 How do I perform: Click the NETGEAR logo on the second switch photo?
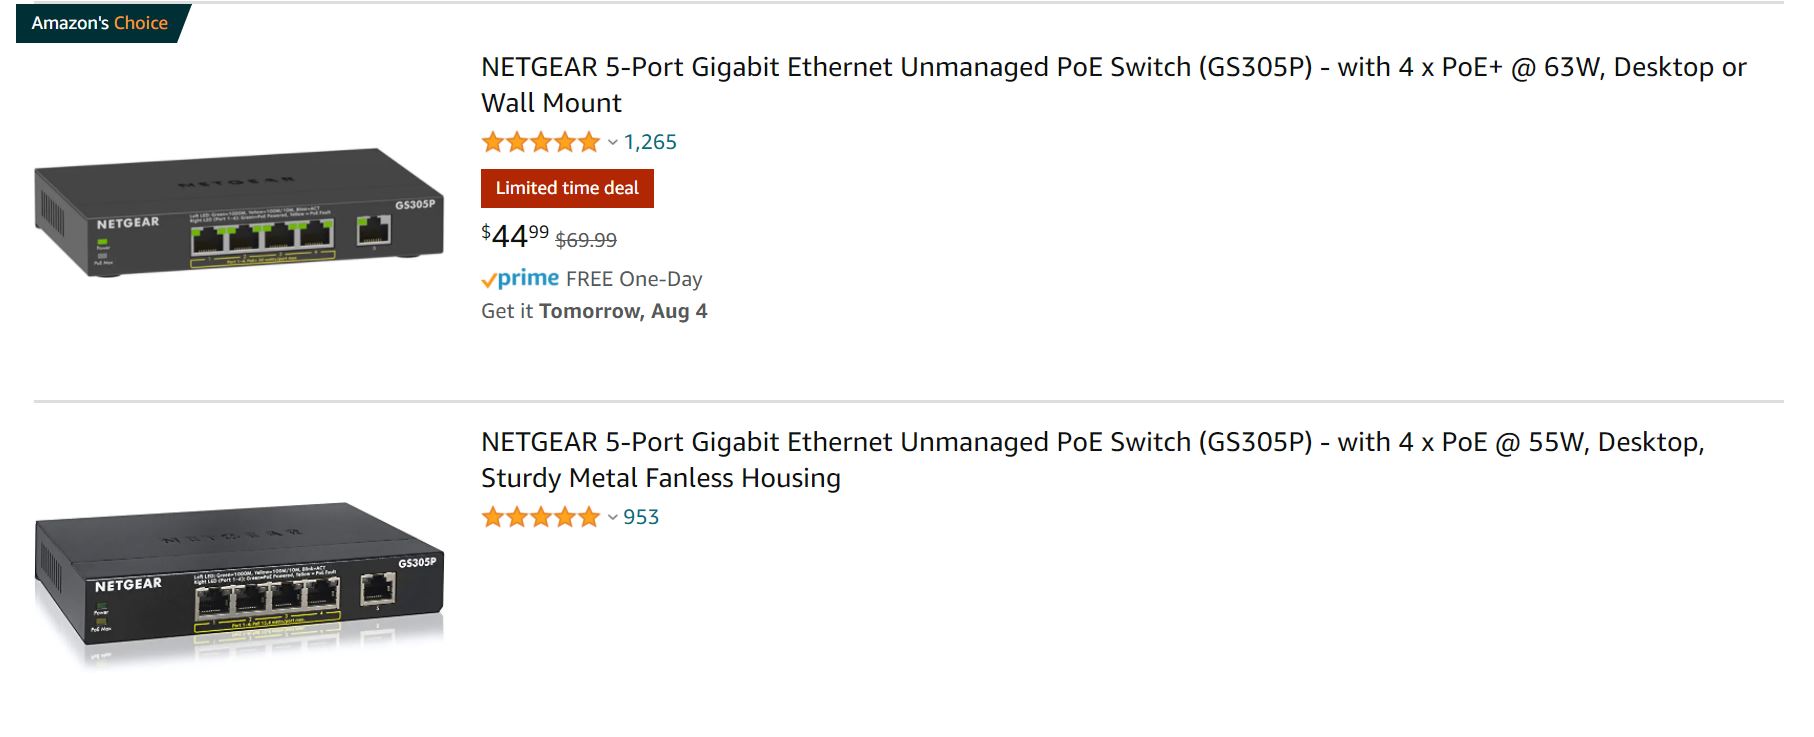[128, 584]
